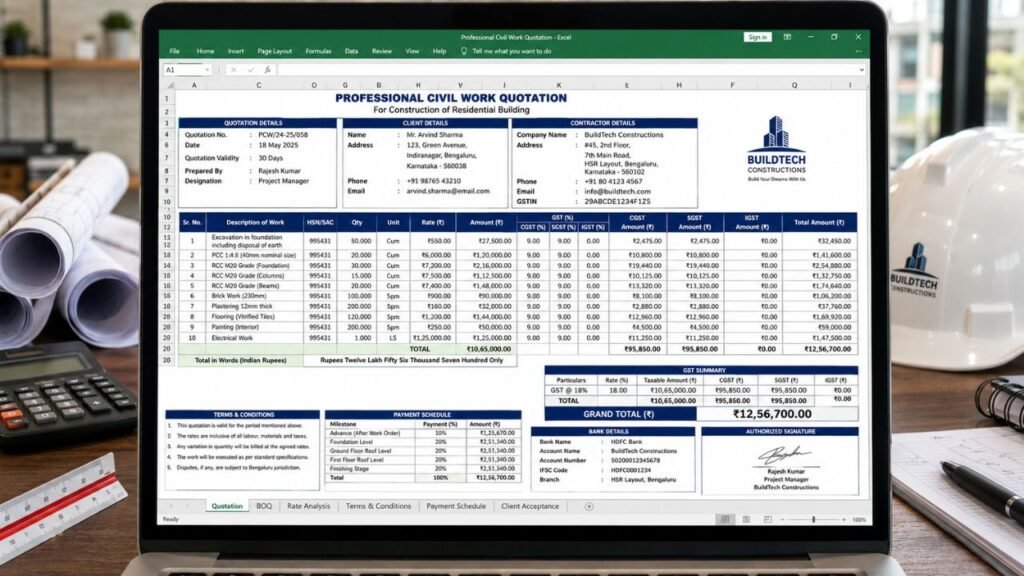Click the 100% zoom level indicator
The image size is (1024, 576).
[859, 520]
